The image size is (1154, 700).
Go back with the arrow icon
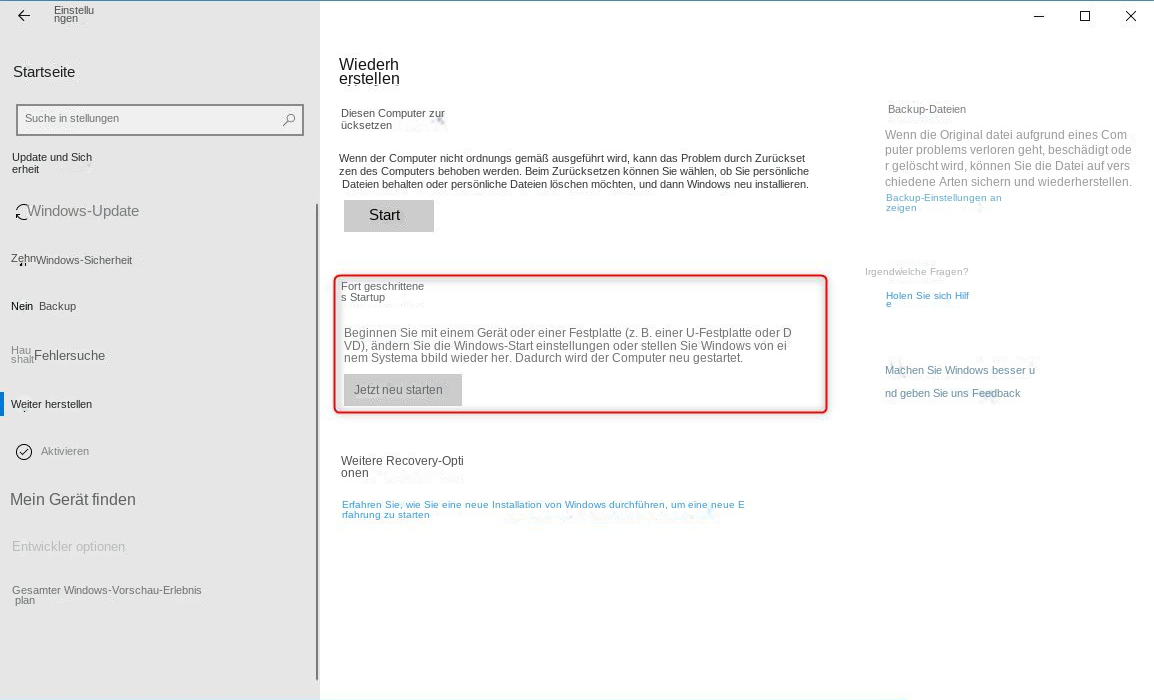24,15
